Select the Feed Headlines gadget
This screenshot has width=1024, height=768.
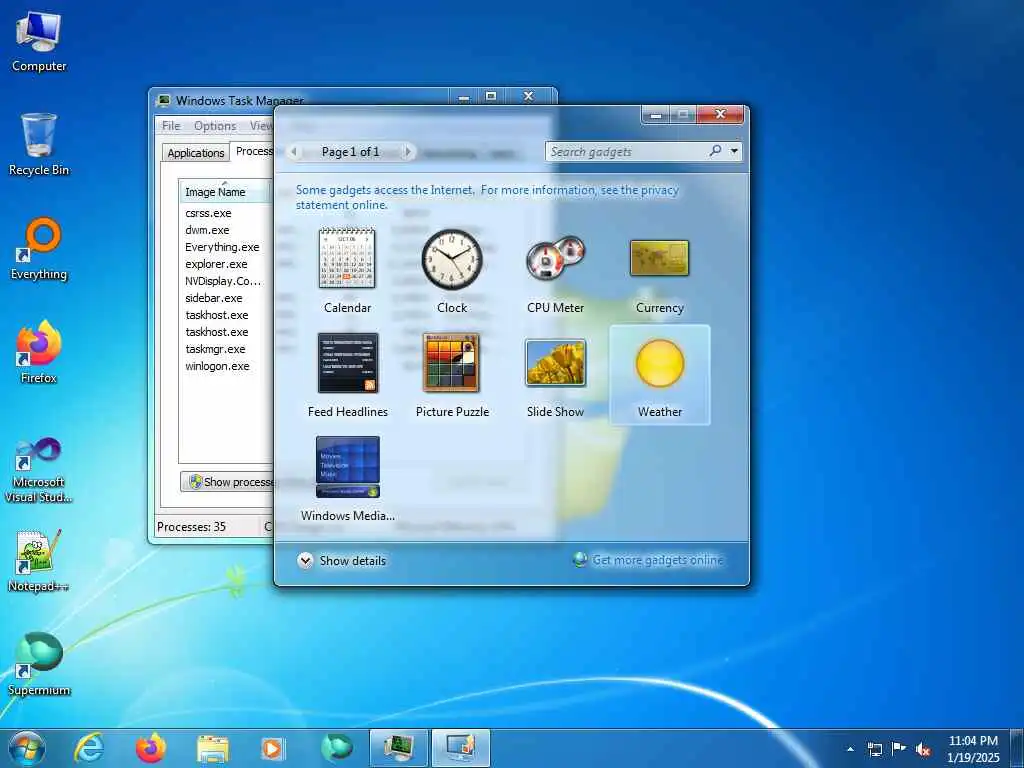(347, 374)
